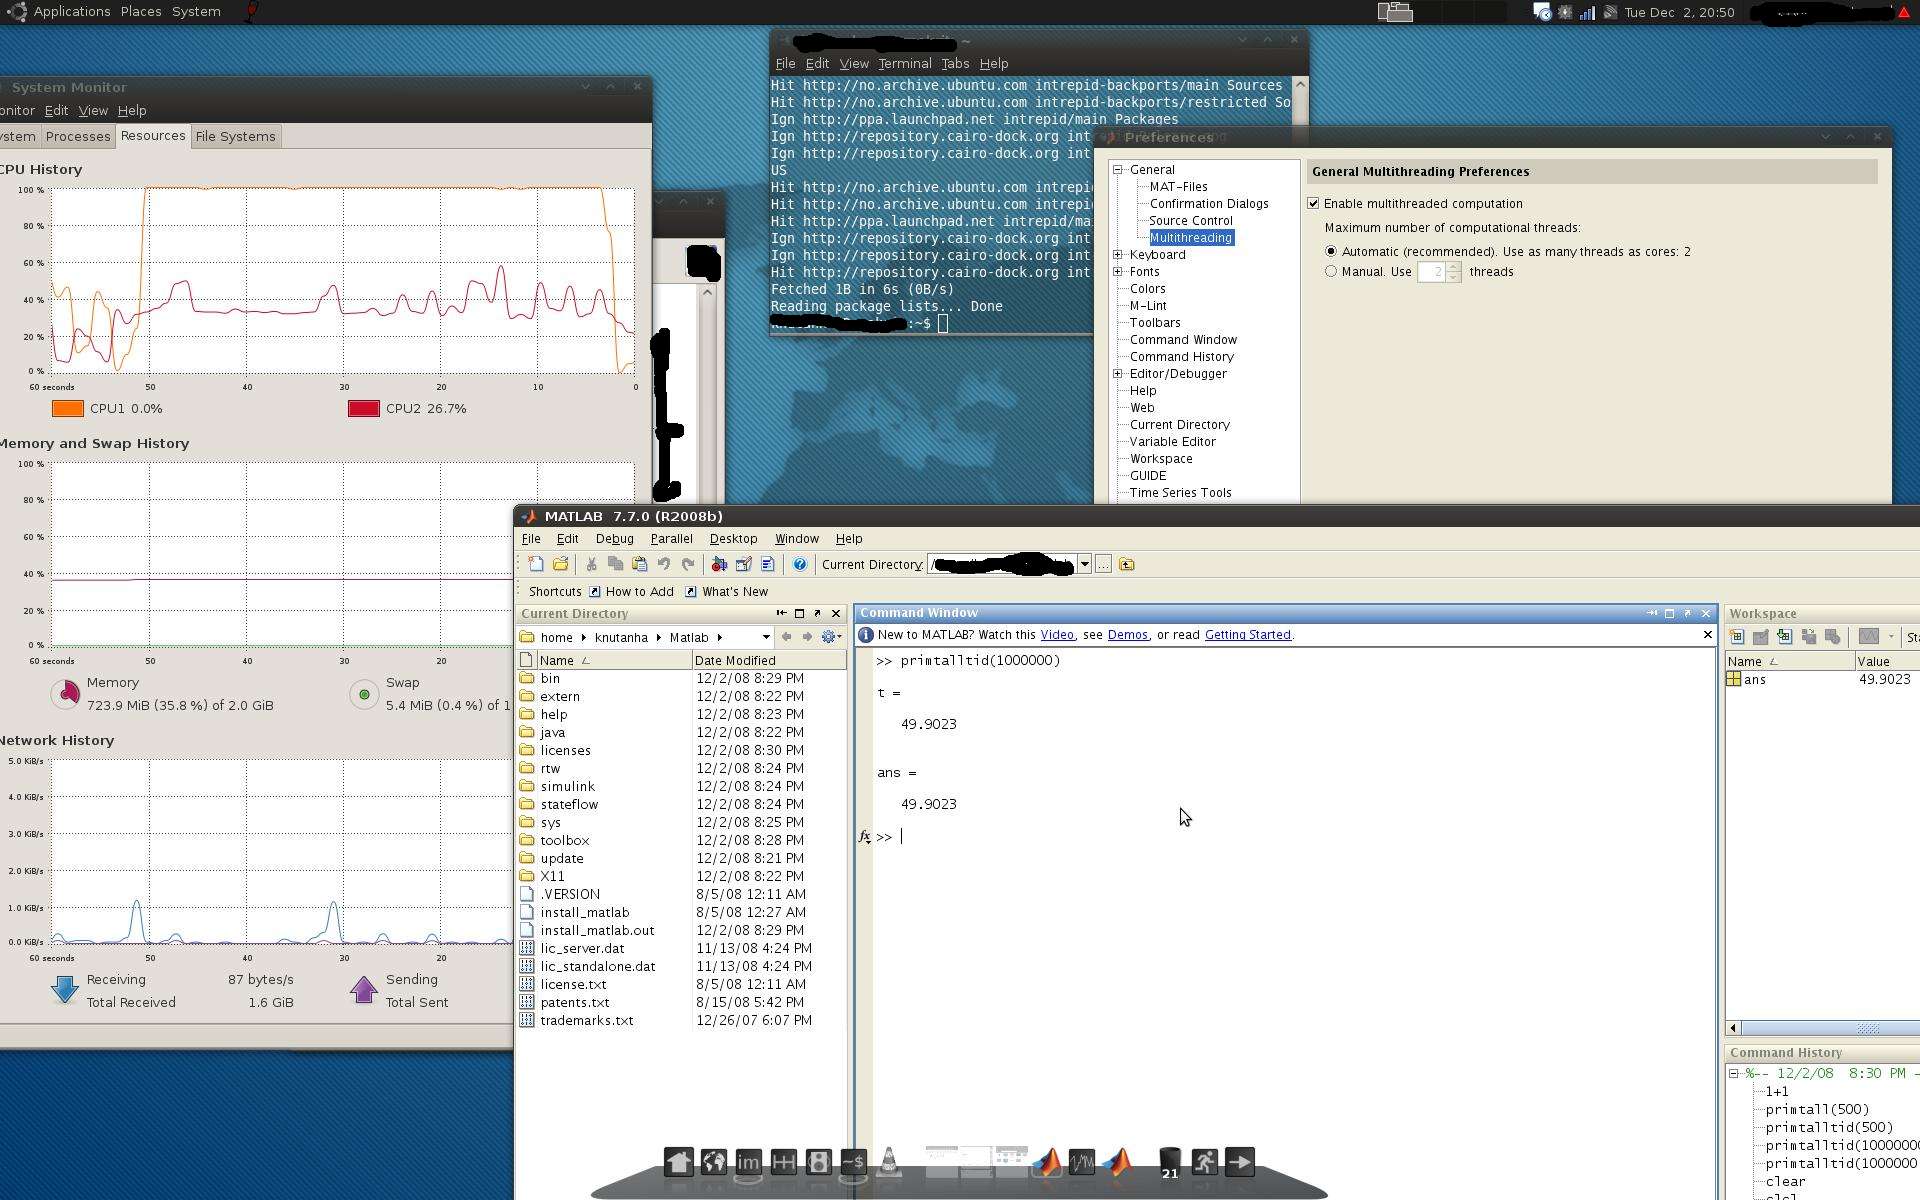1920x1200 pixels.
Task: Click the What's New shortcut
Action: point(726,592)
